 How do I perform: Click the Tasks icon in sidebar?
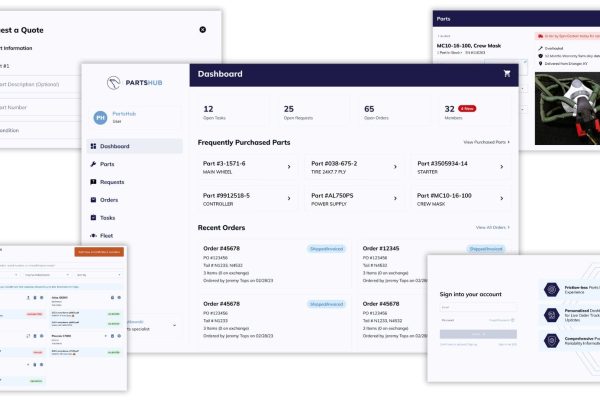(x=93, y=217)
